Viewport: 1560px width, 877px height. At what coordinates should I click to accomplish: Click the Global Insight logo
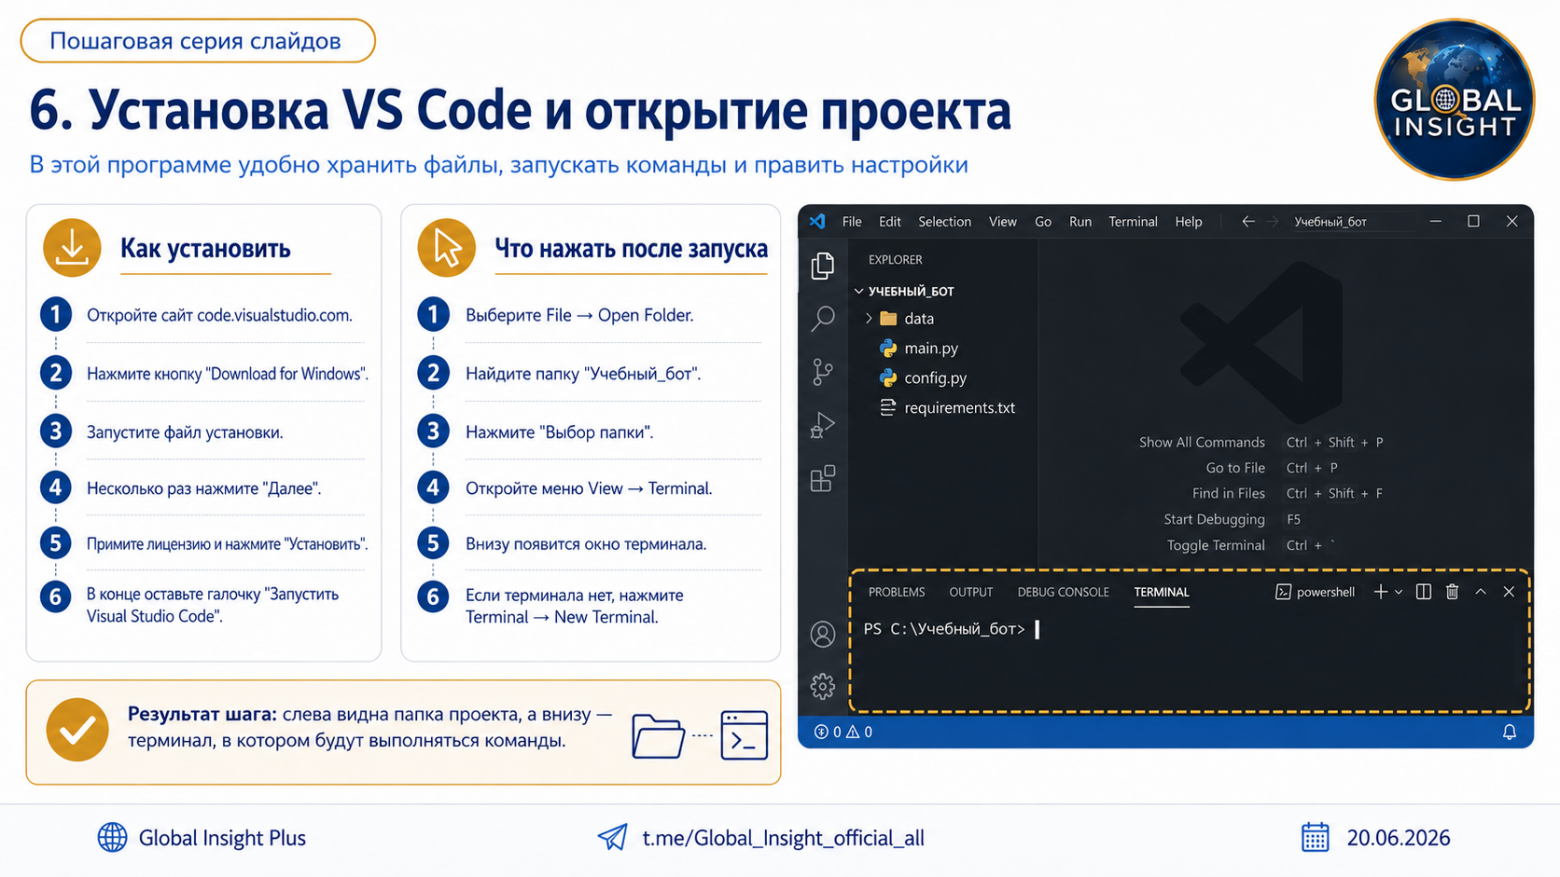tap(1454, 99)
